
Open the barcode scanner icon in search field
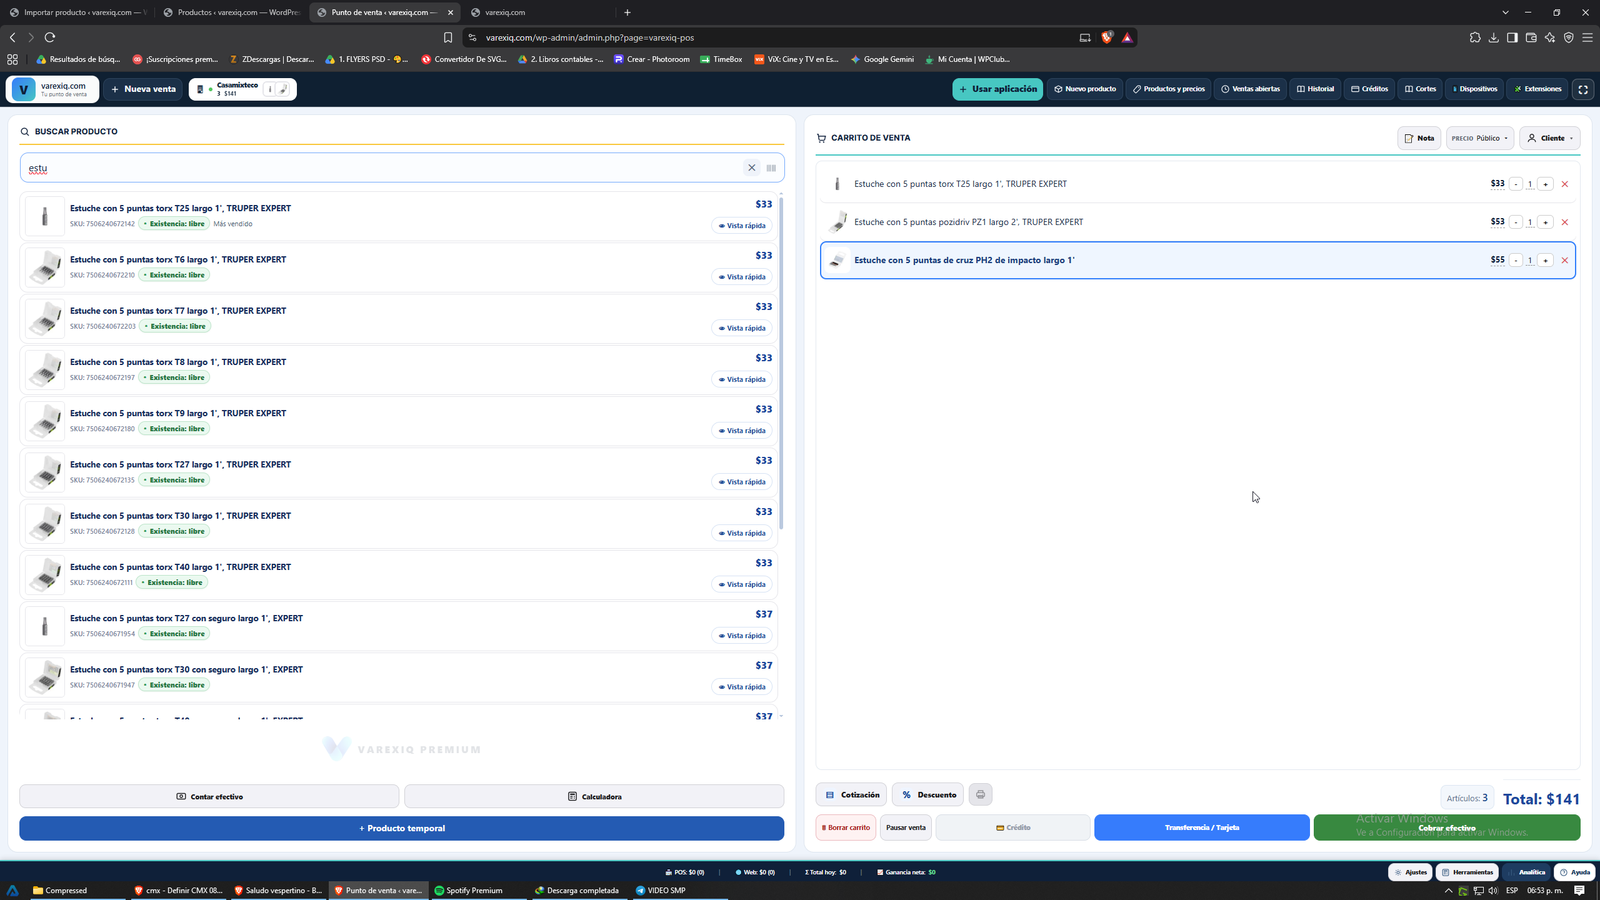pos(771,168)
